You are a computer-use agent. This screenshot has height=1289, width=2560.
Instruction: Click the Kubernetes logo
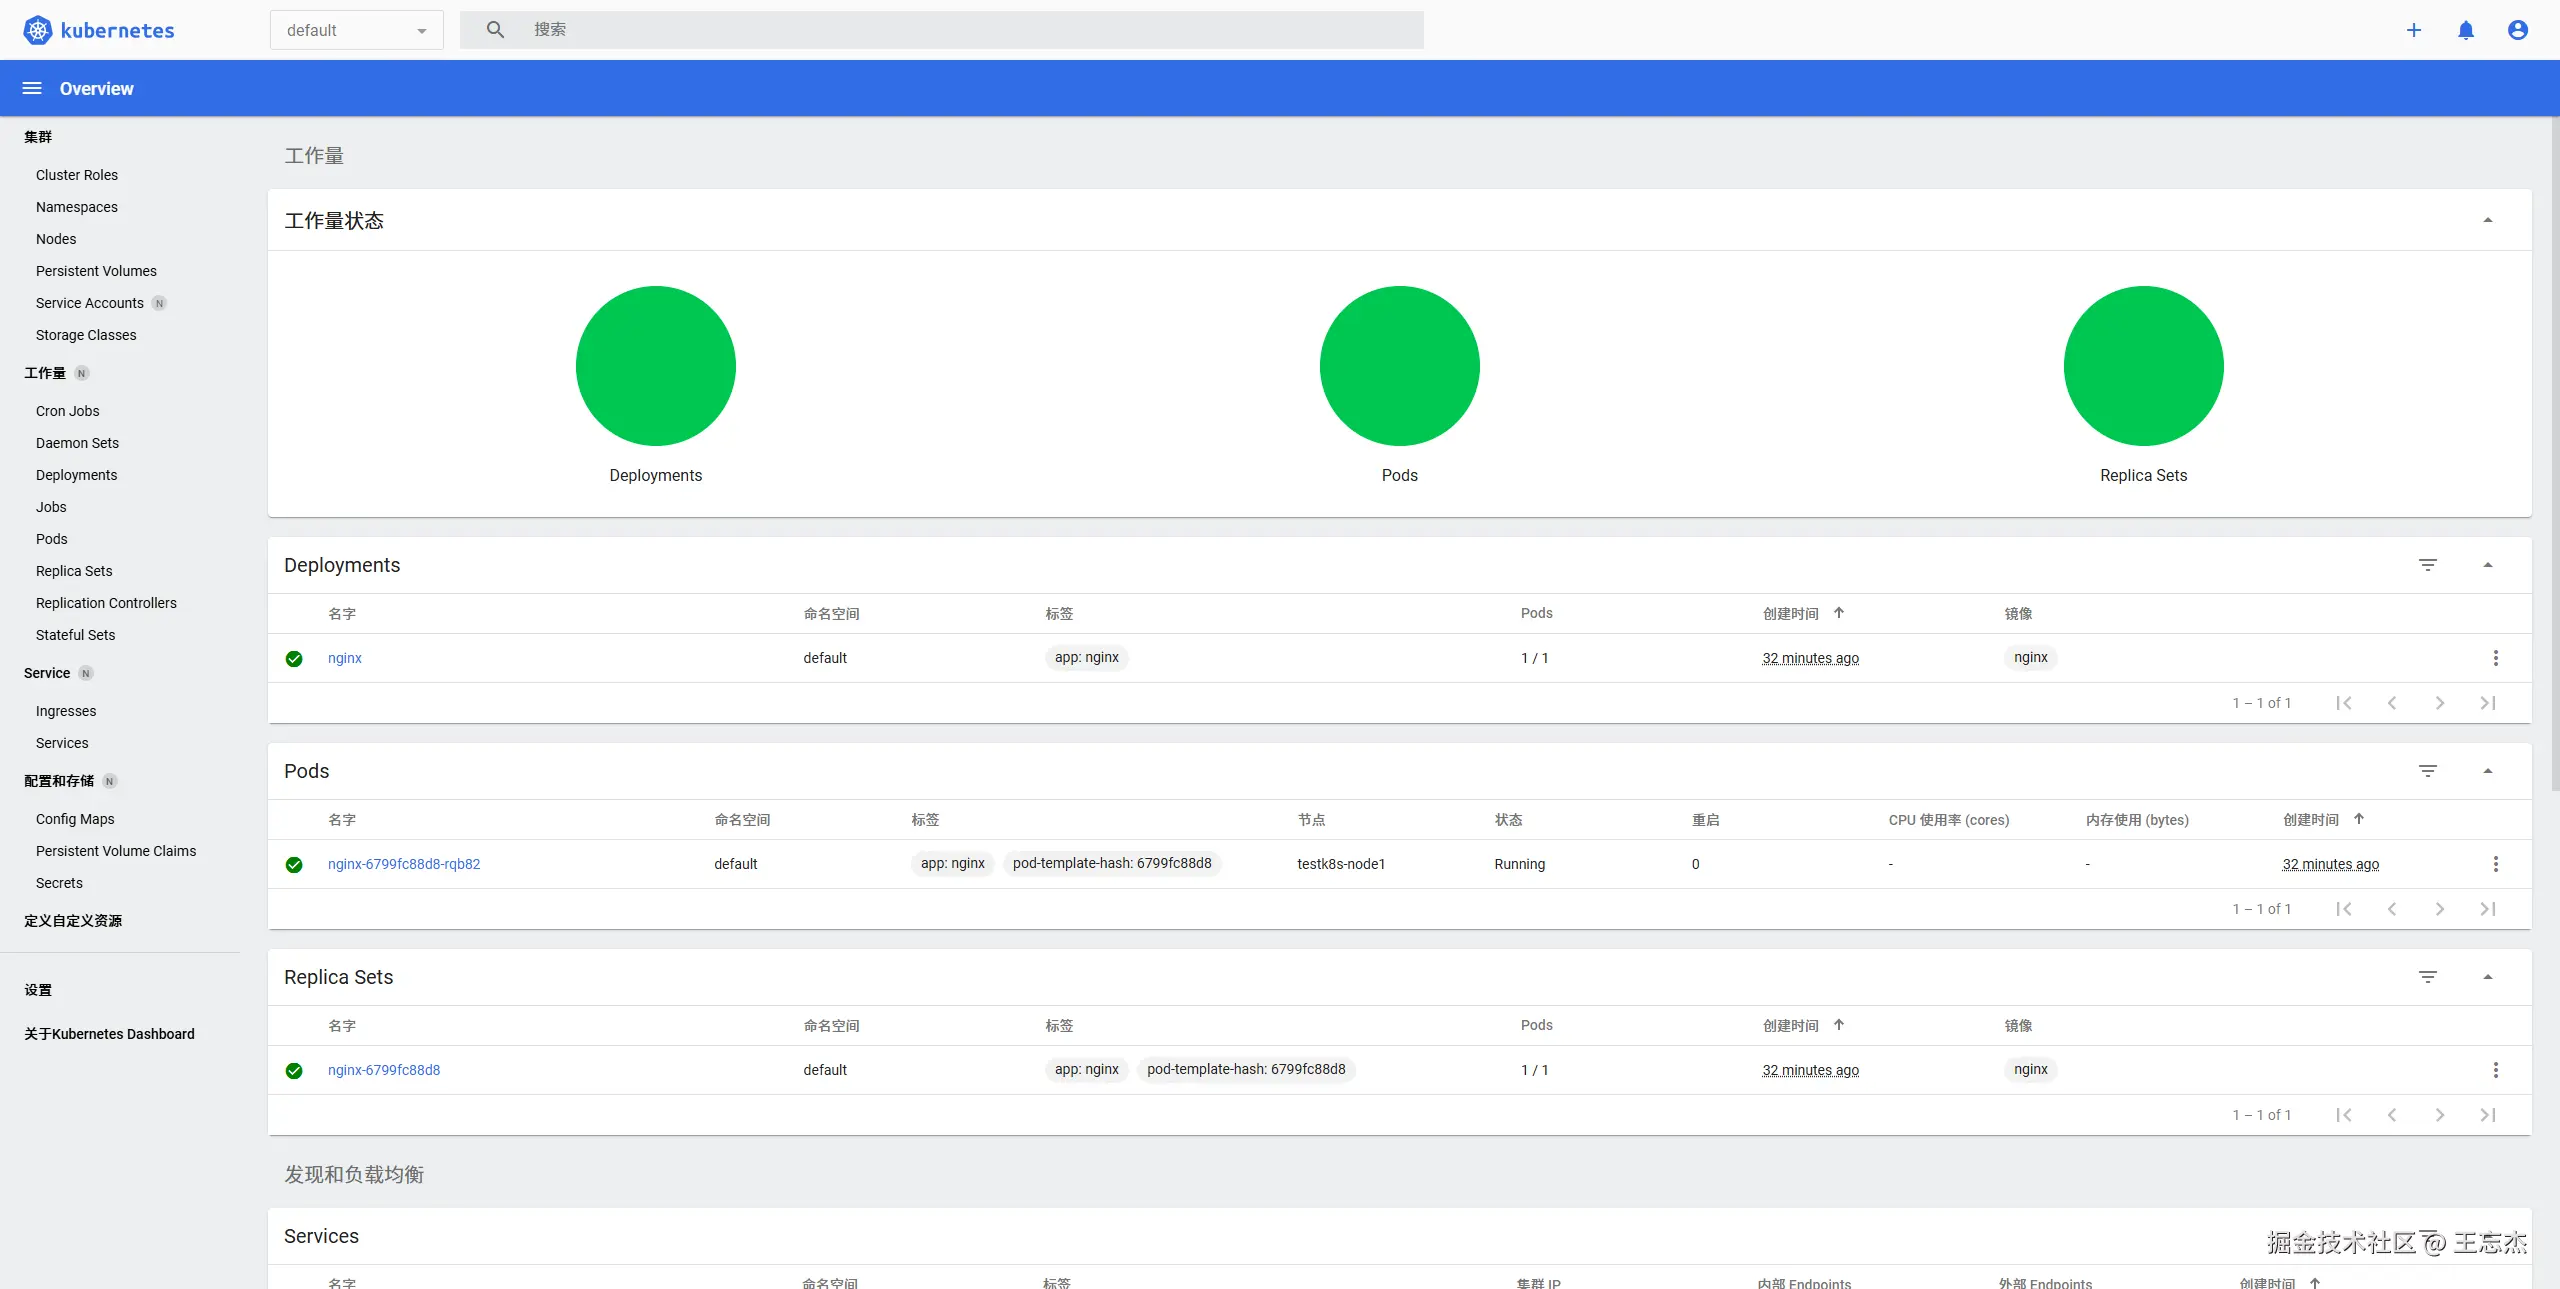(x=38, y=30)
